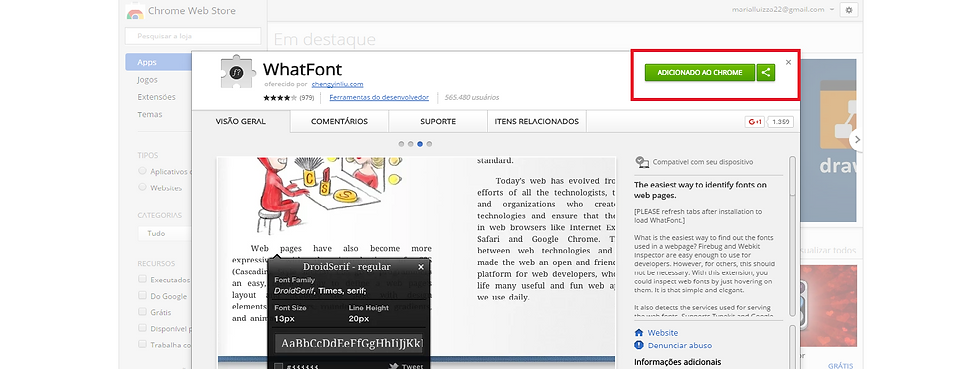This screenshot has height=369, width=980.
Task: Select Apps in the sidebar
Action: 159,62
